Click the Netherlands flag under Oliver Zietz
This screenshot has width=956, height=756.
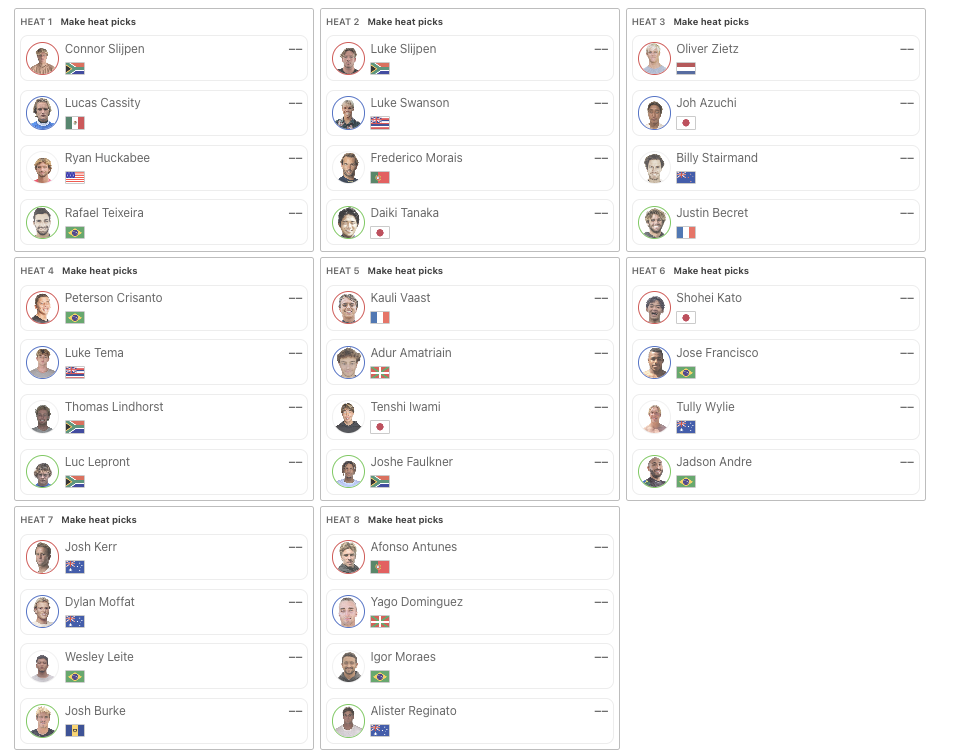(686, 68)
